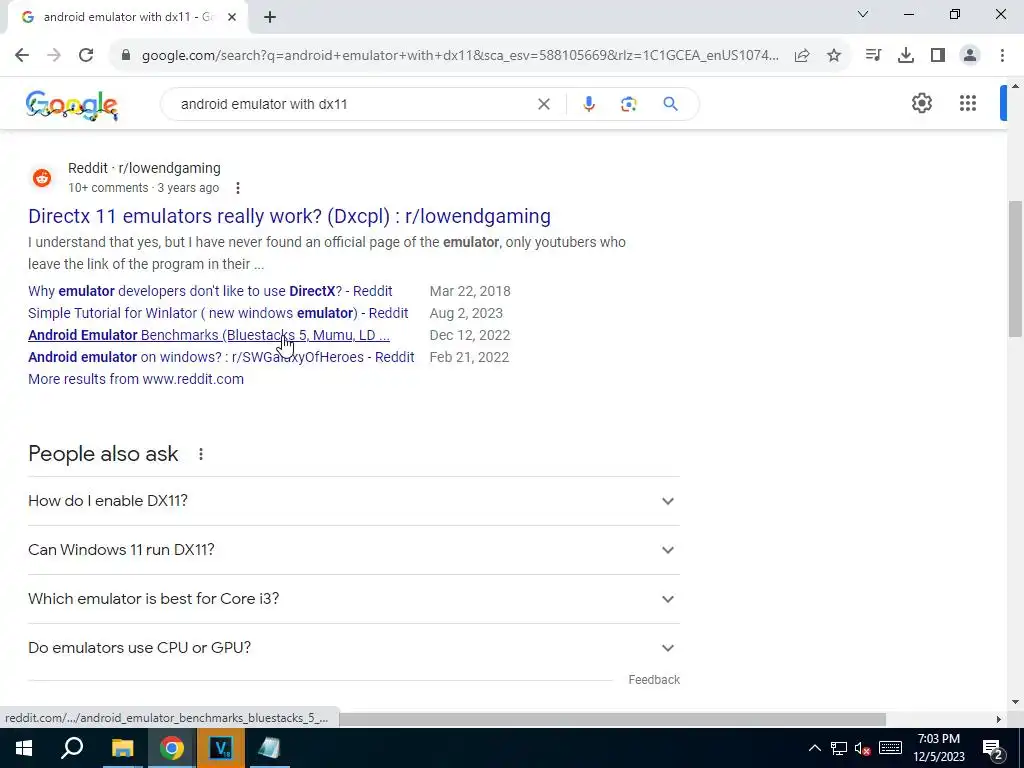
Task: Open 'Android emulator on windows?' Reddit link
Action: click(x=221, y=357)
